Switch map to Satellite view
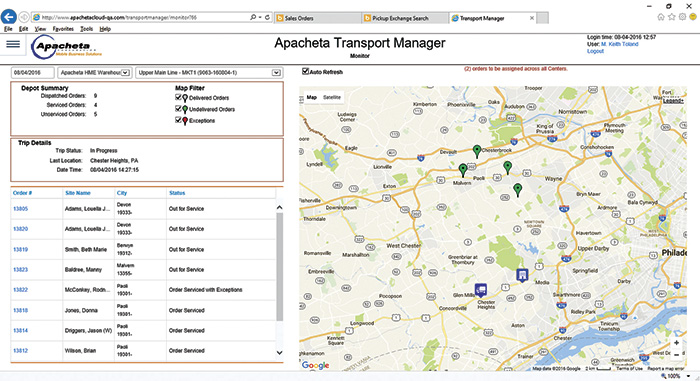Image resolution: width=700 pixels, height=381 pixels. [x=332, y=97]
